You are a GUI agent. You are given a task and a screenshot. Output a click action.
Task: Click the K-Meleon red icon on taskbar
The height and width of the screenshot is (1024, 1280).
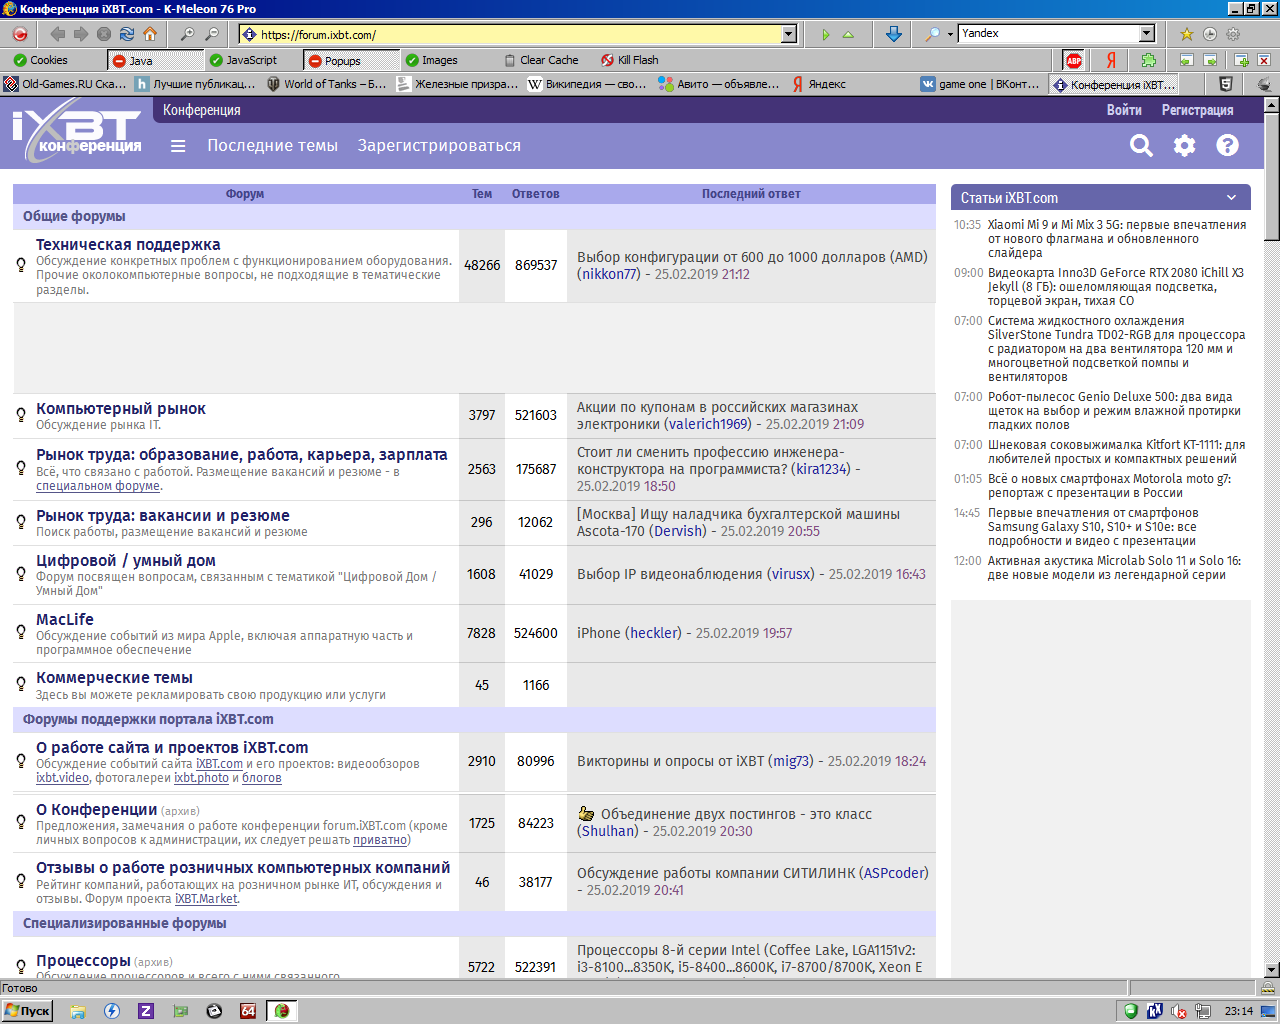(x=282, y=1011)
